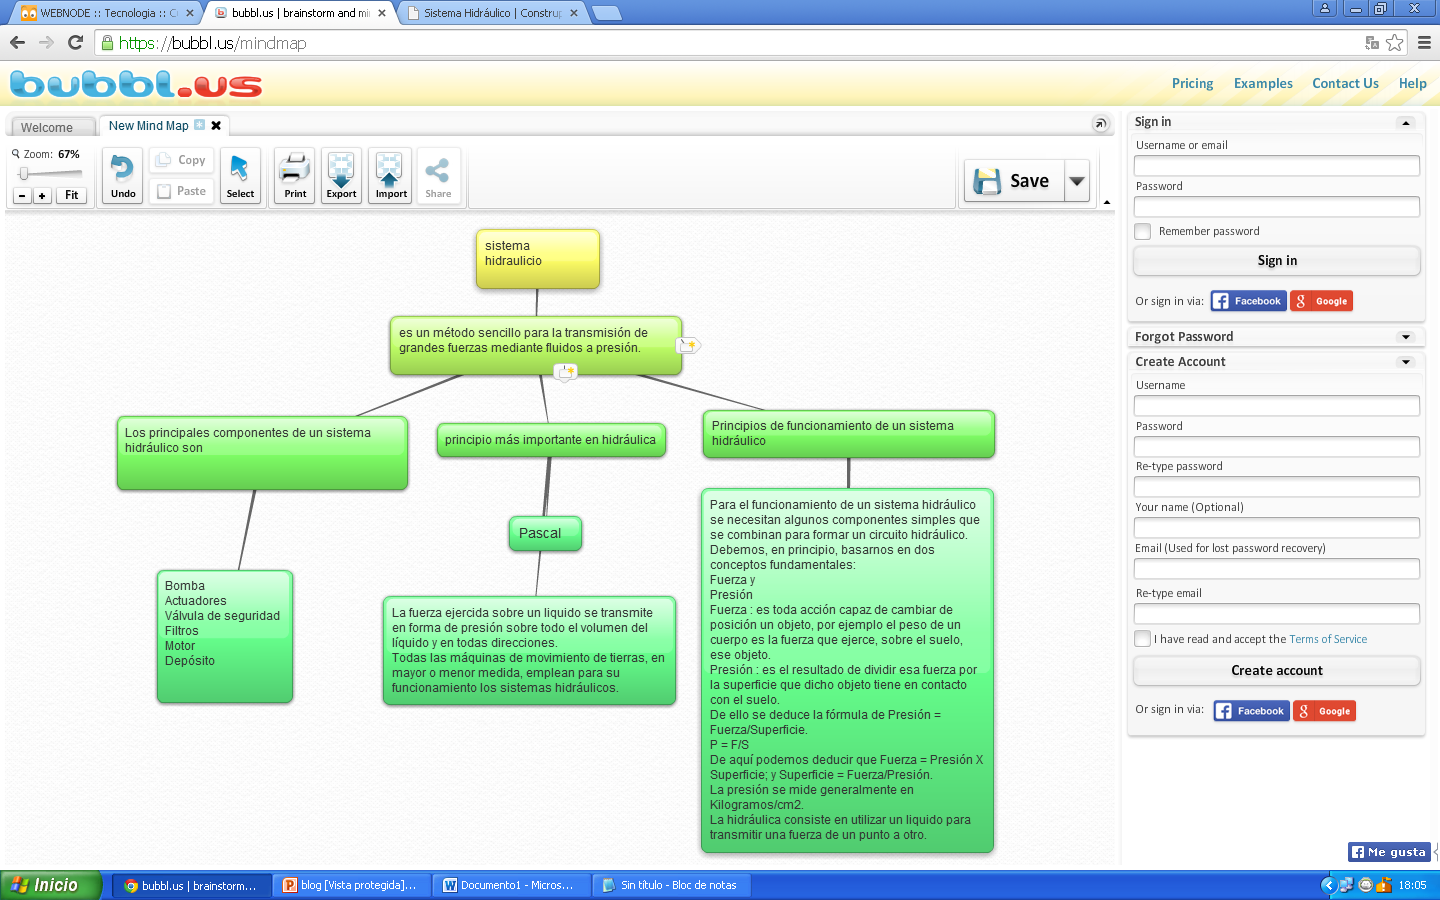Open the Examples menu link
Screen dimensions: 1440x900
[x=1263, y=84]
